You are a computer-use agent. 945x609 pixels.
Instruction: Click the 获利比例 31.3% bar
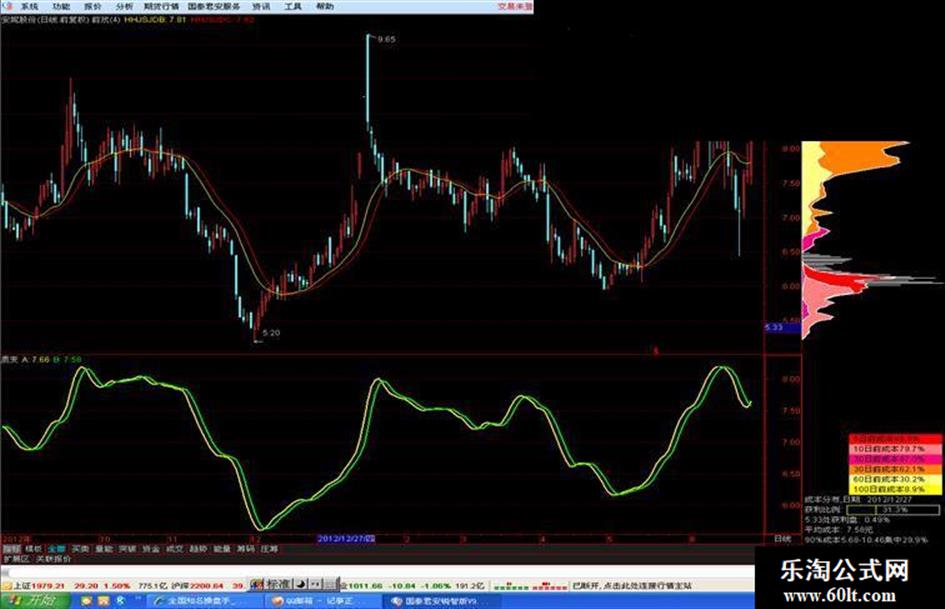point(893,510)
